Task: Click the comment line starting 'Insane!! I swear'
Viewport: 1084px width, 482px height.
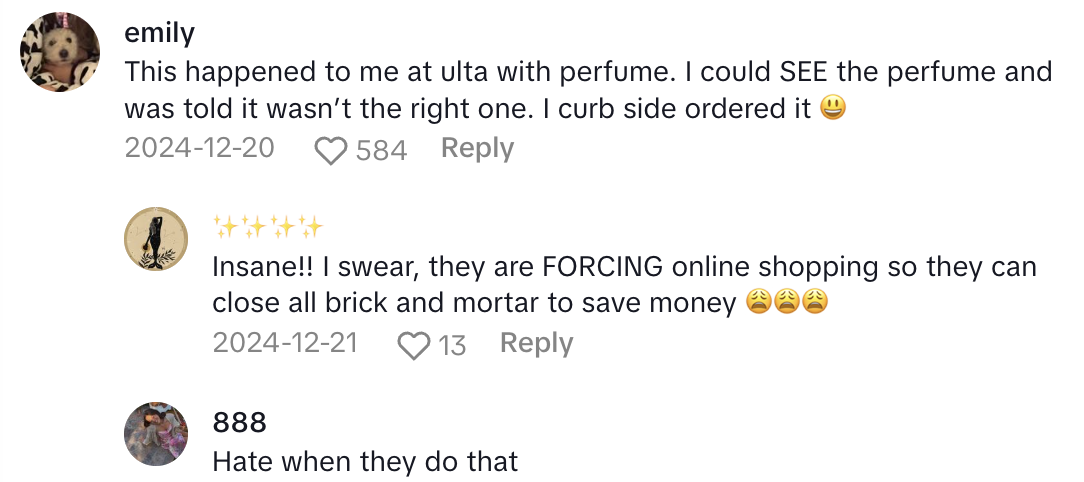Action: 624,267
